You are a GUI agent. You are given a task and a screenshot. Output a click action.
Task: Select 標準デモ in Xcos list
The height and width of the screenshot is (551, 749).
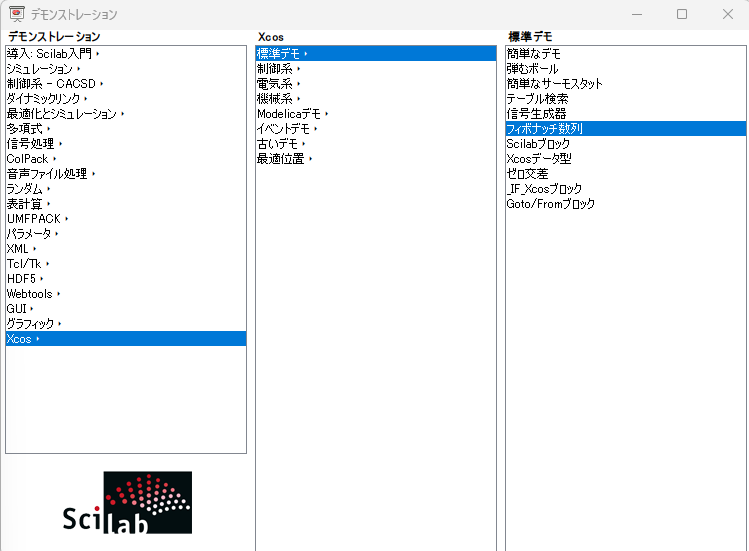376,54
